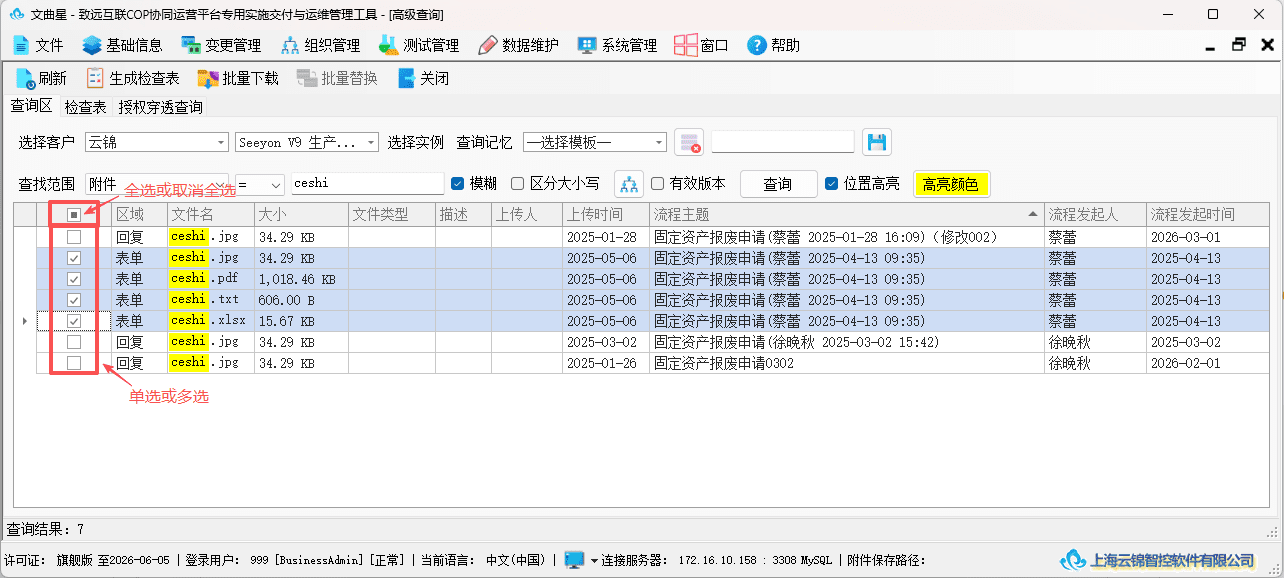1284x578 pixels.
Task: Click 生成检查表 toolbar icon
Action: pyautogui.click(x=95, y=78)
